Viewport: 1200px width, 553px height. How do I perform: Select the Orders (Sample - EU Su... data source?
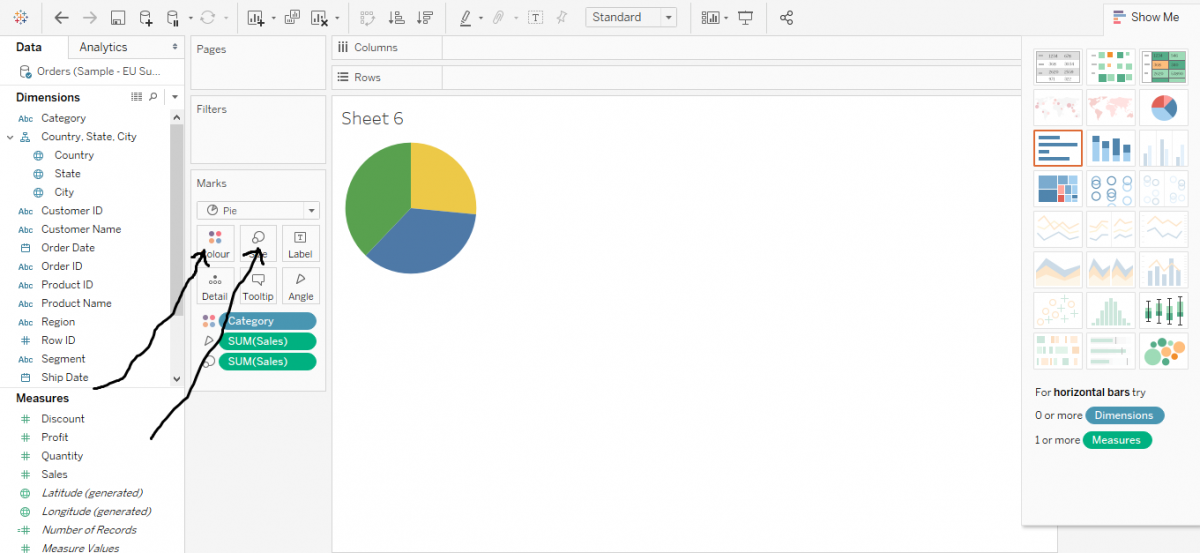pyautogui.click(x=96, y=71)
